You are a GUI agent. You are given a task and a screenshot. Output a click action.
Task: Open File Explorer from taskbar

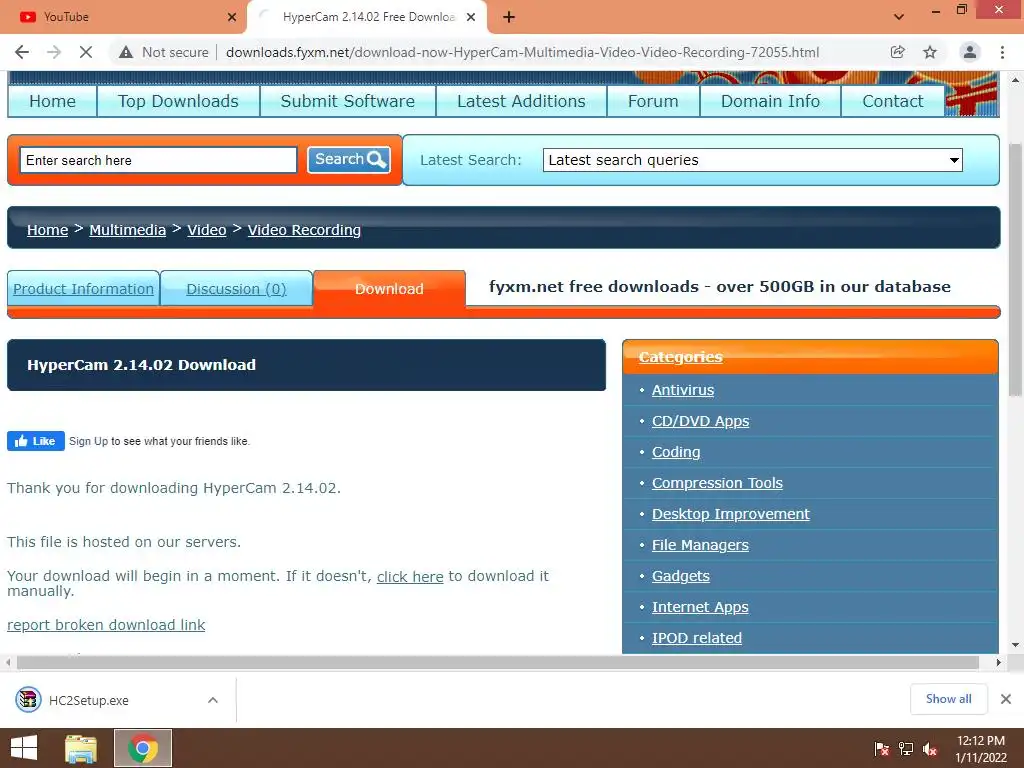pyautogui.click(x=81, y=748)
